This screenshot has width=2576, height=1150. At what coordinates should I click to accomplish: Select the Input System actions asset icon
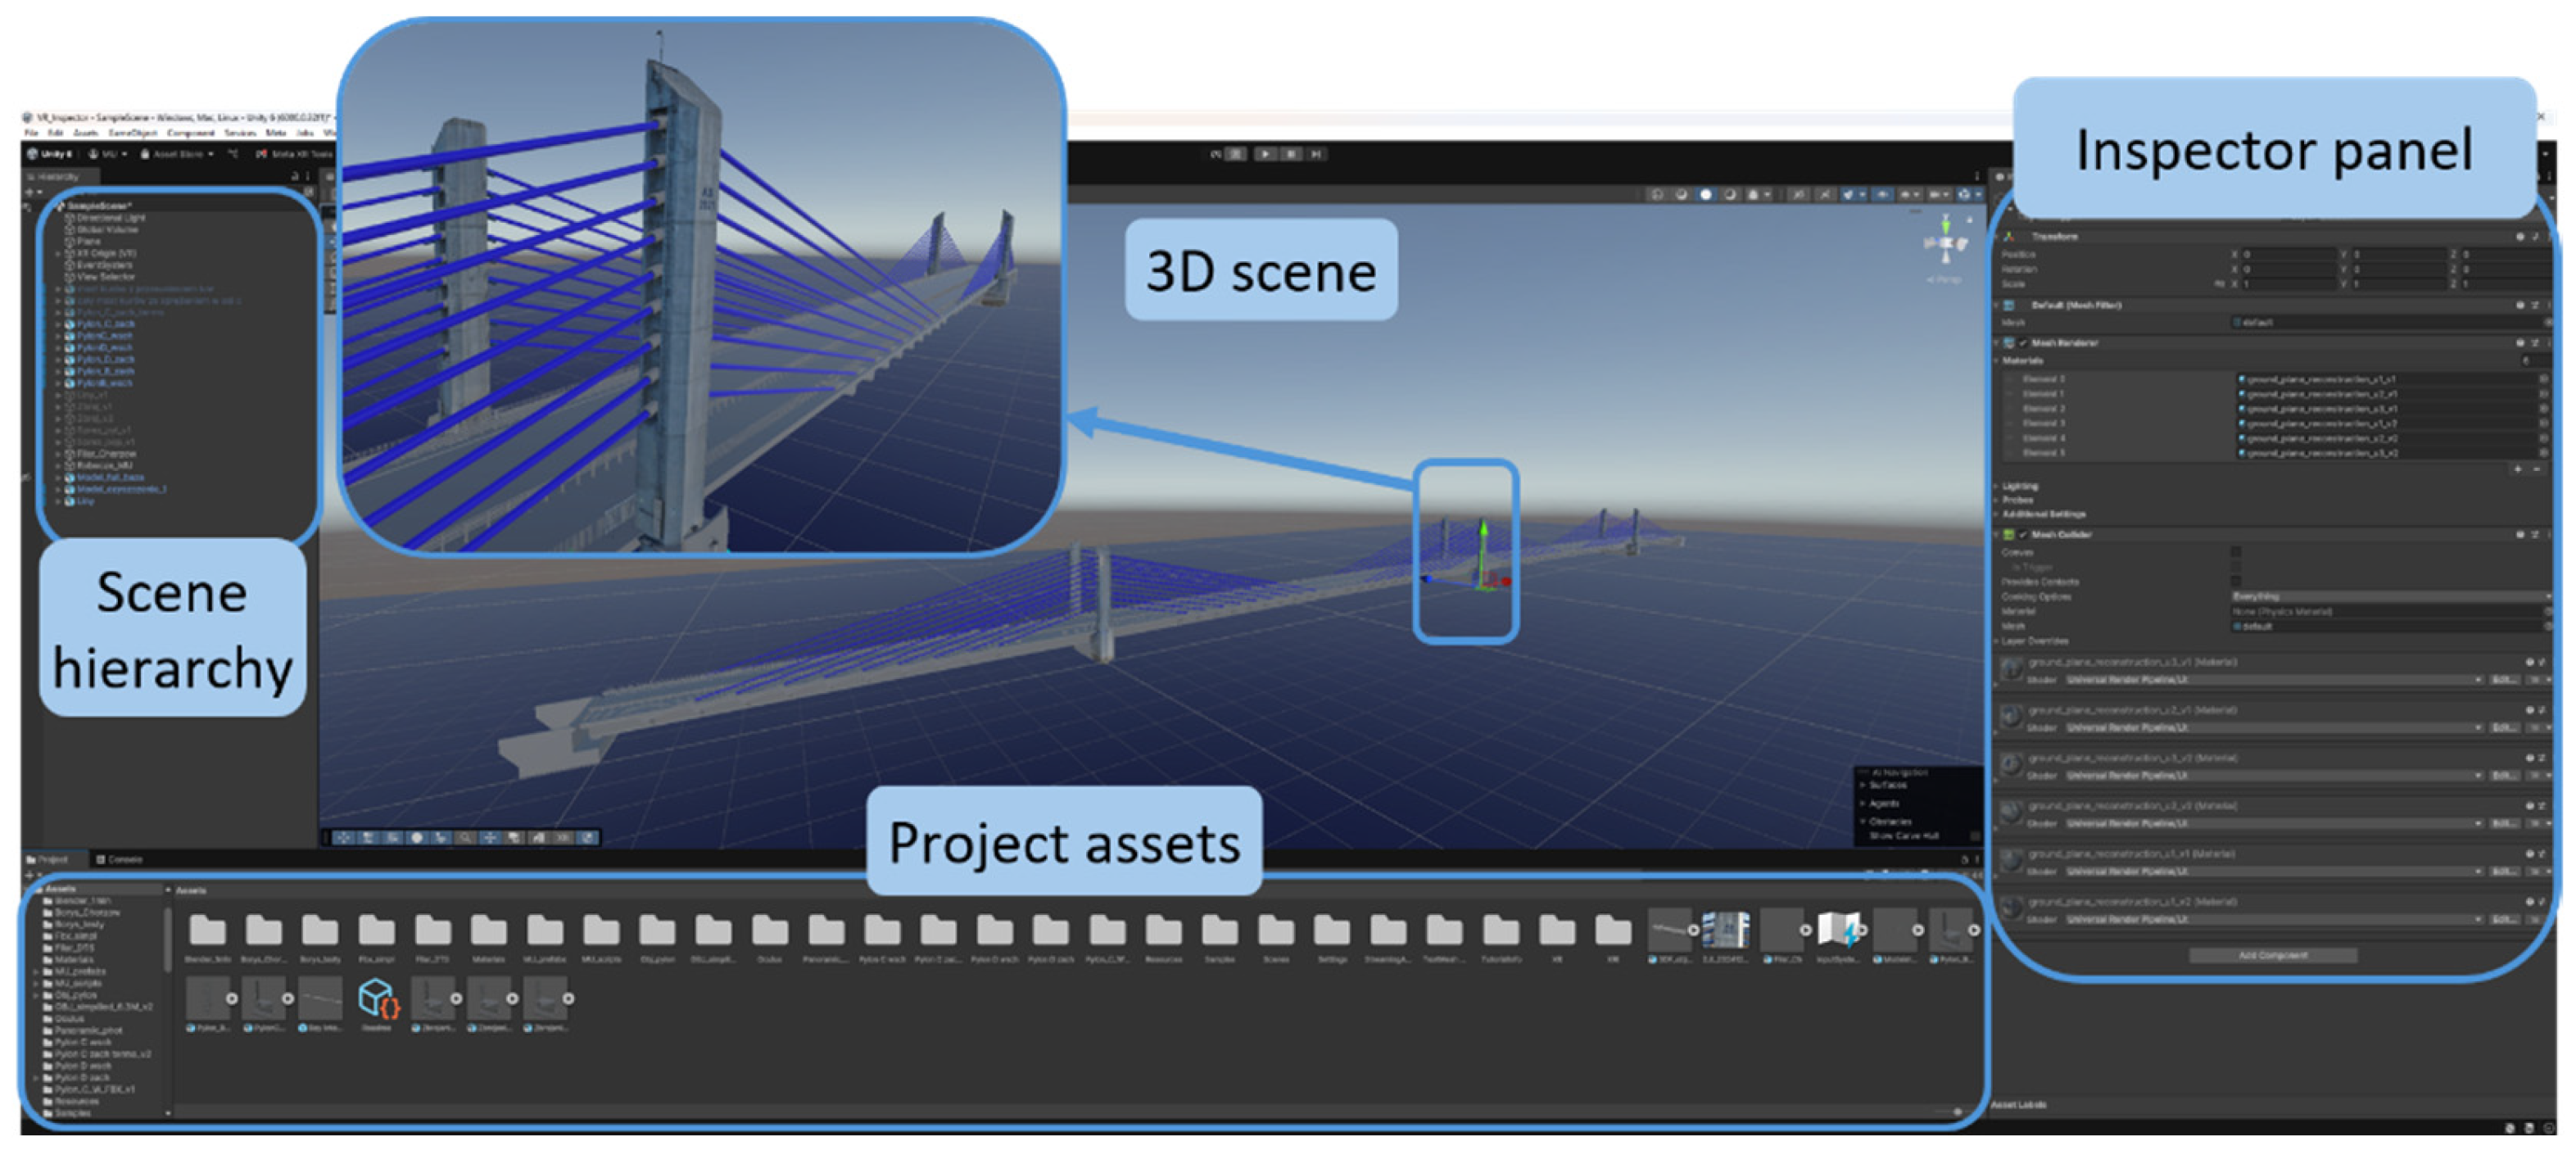pyautogui.click(x=1839, y=930)
